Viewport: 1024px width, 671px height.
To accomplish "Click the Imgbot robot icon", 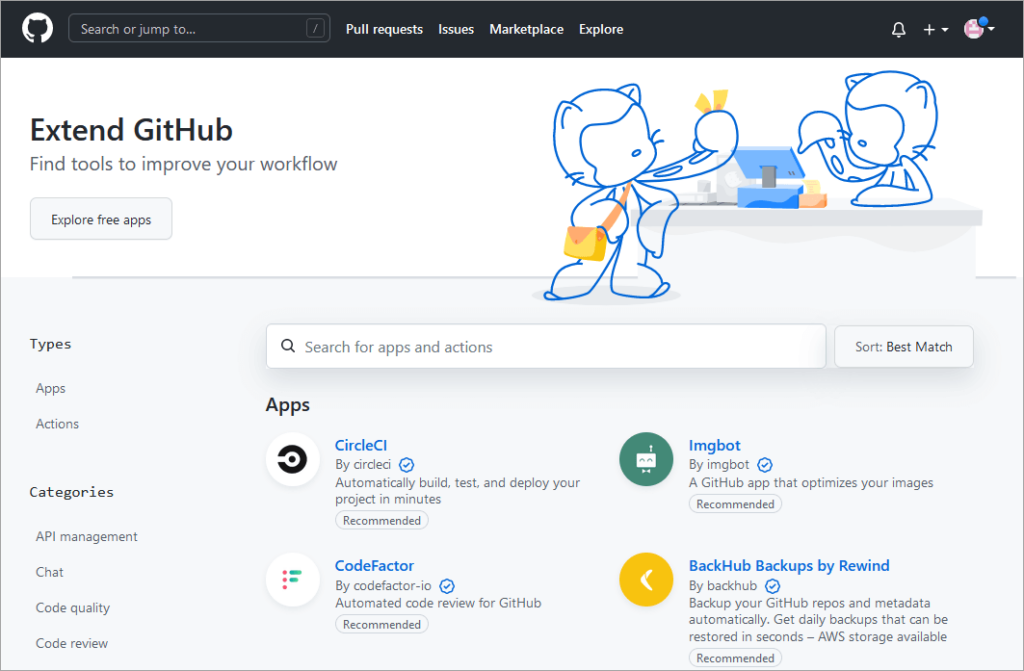I will pos(645,459).
